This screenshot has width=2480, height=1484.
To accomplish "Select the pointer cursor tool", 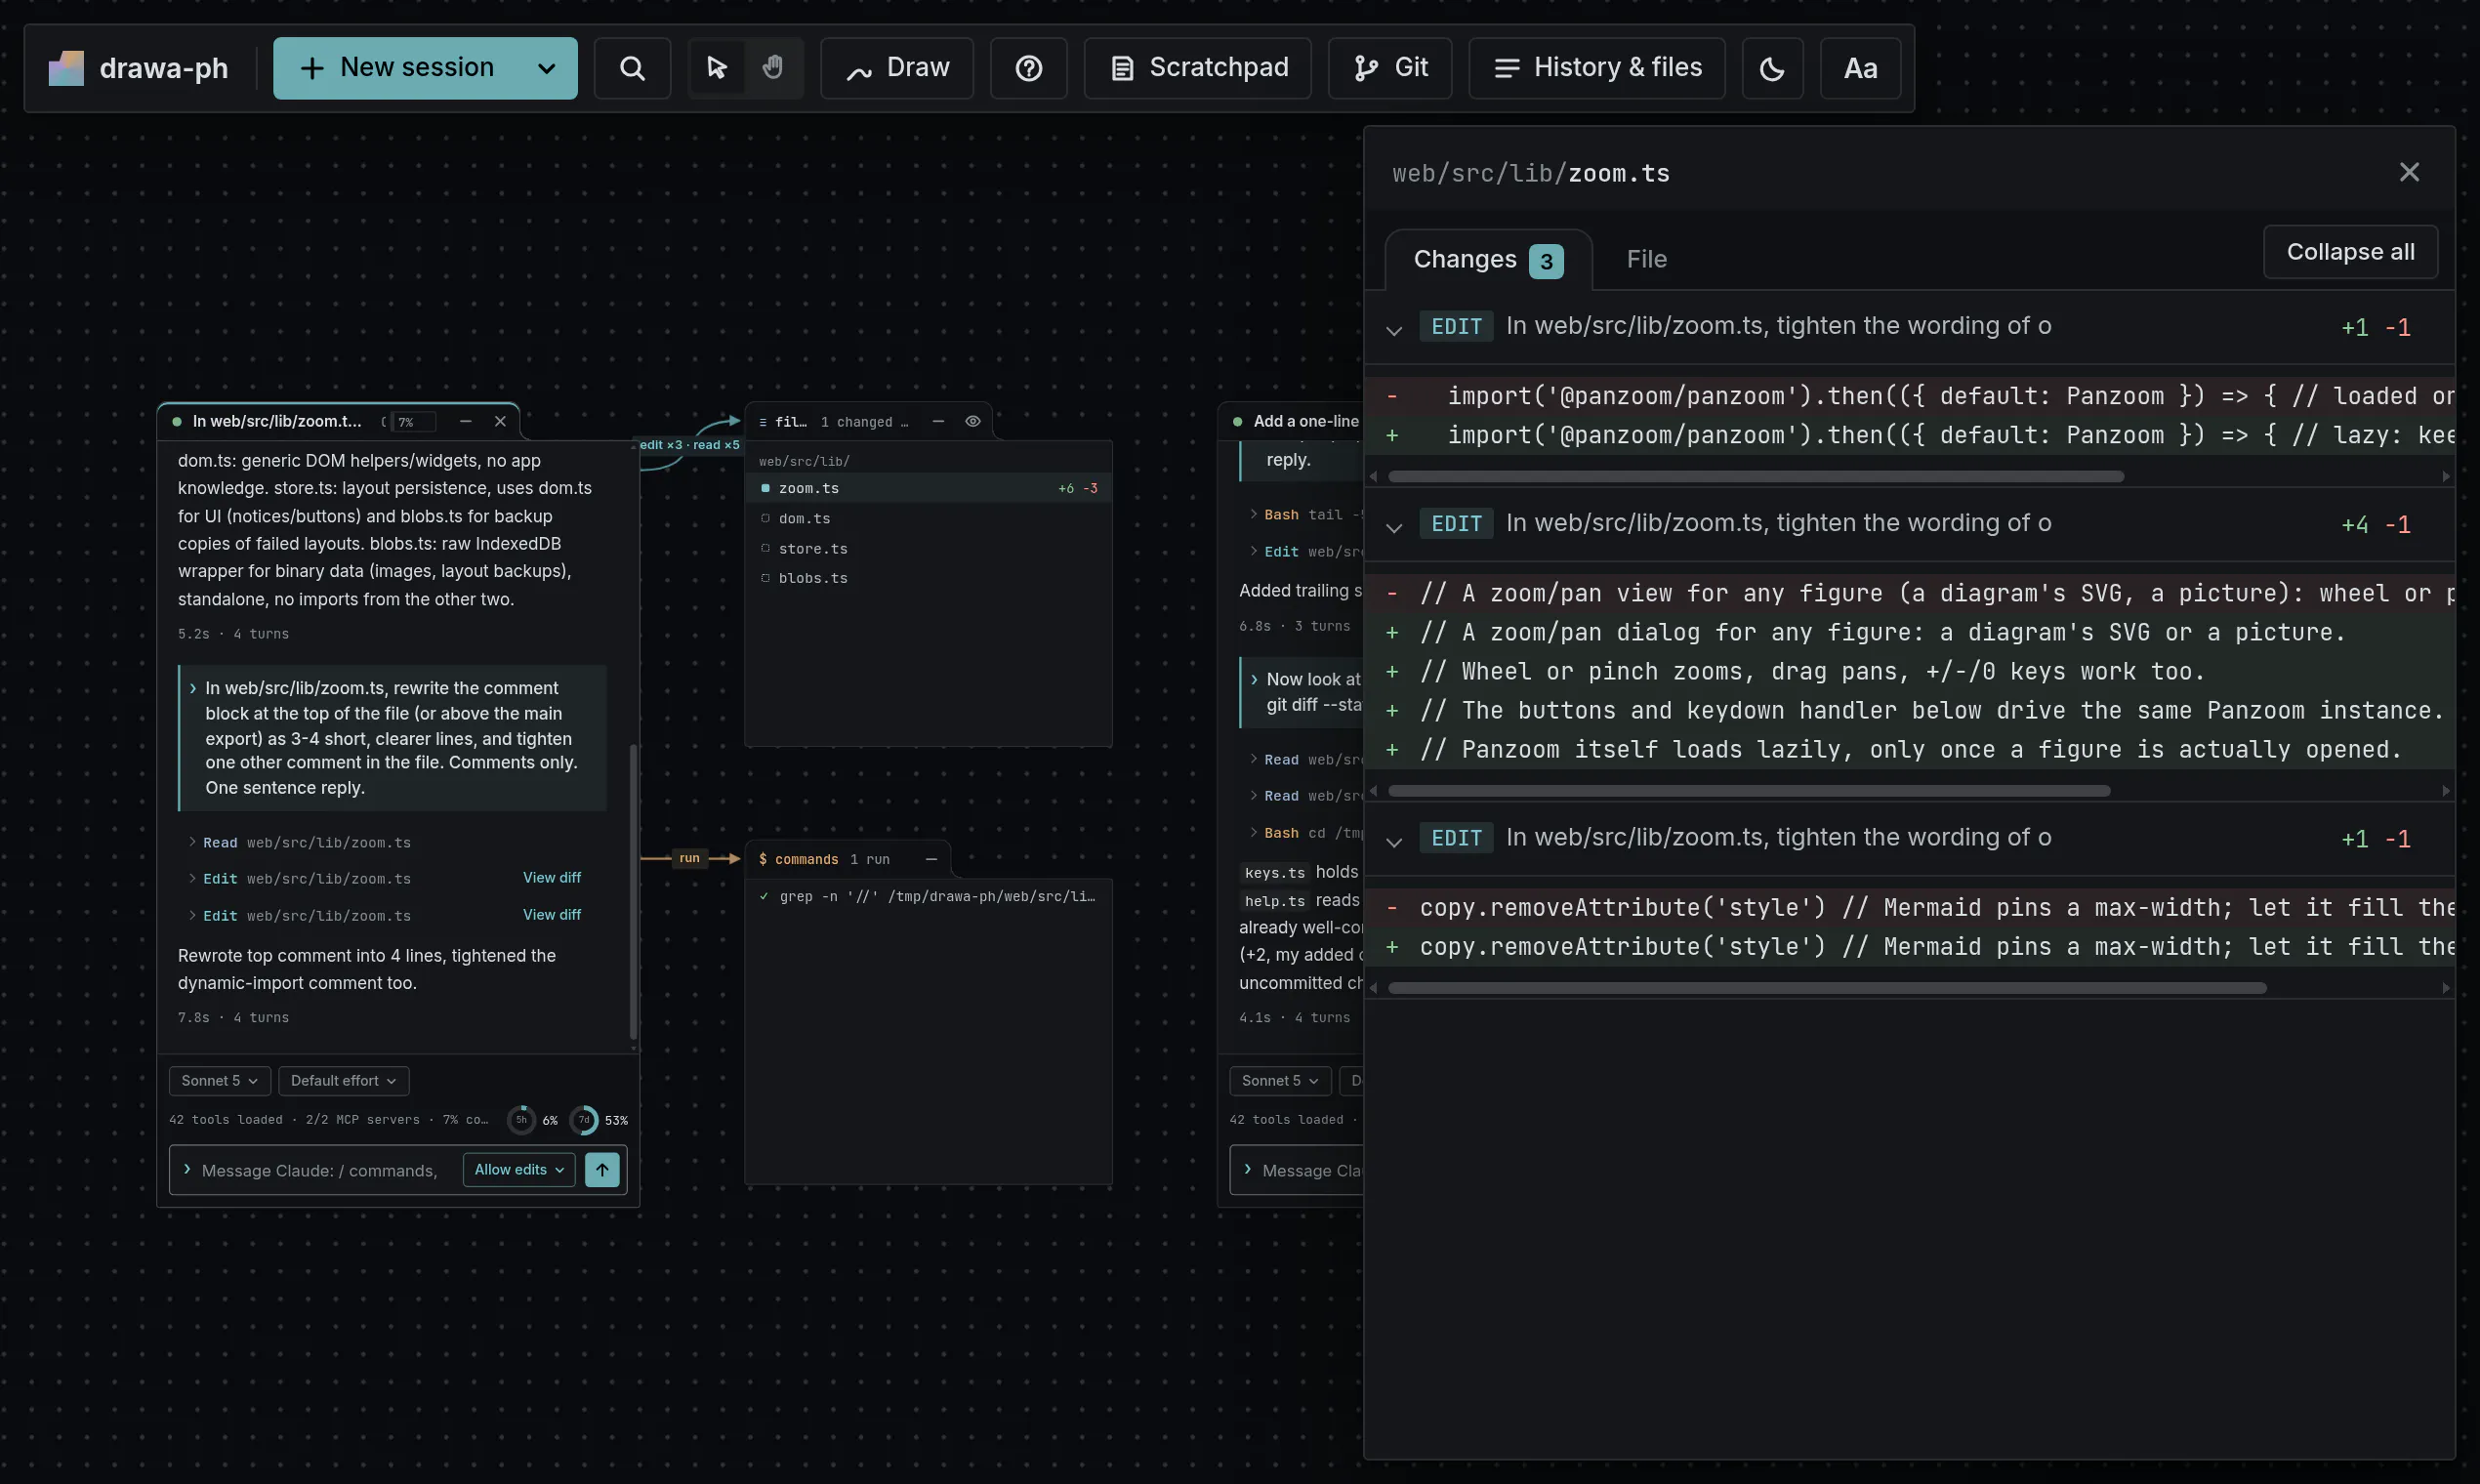I will coord(716,68).
